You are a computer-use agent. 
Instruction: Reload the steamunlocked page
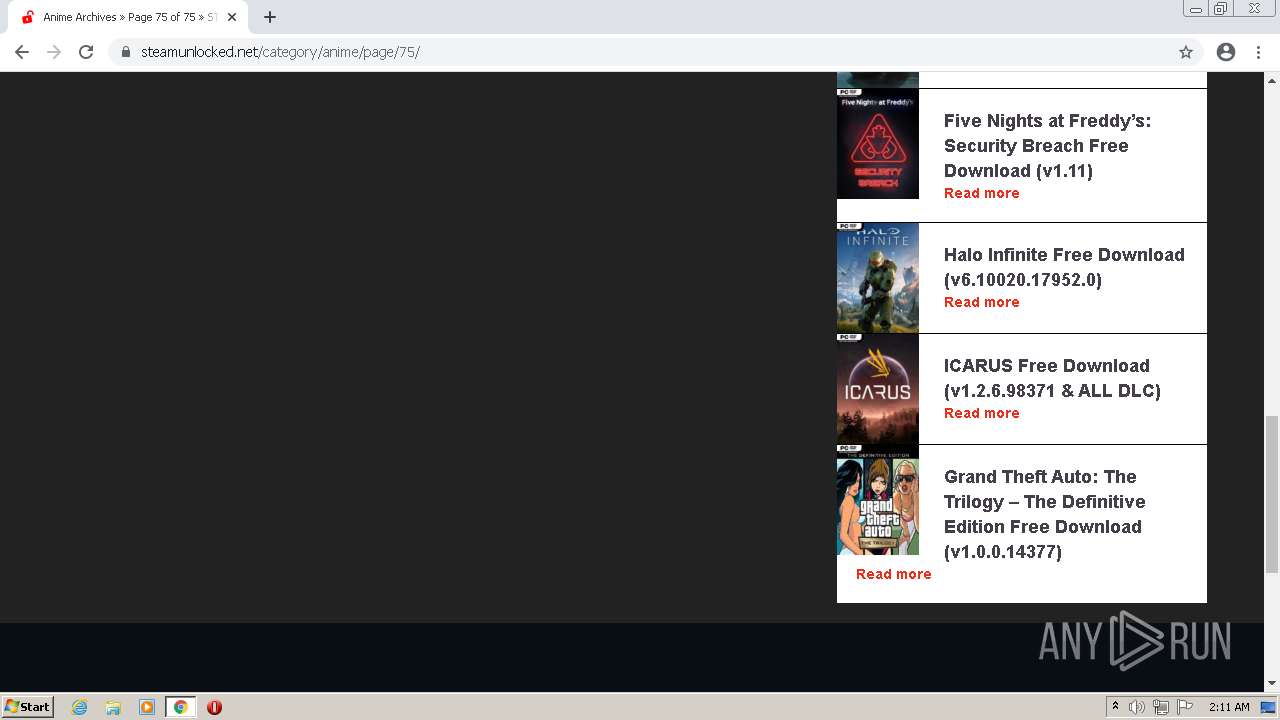point(86,52)
